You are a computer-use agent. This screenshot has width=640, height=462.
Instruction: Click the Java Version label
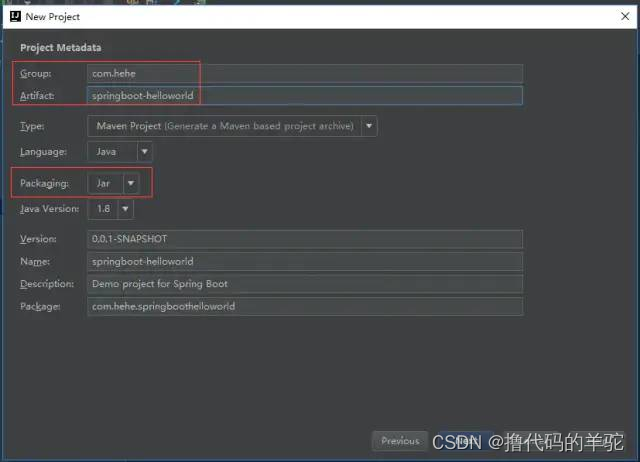pyautogui.click(x=49, y=209)
